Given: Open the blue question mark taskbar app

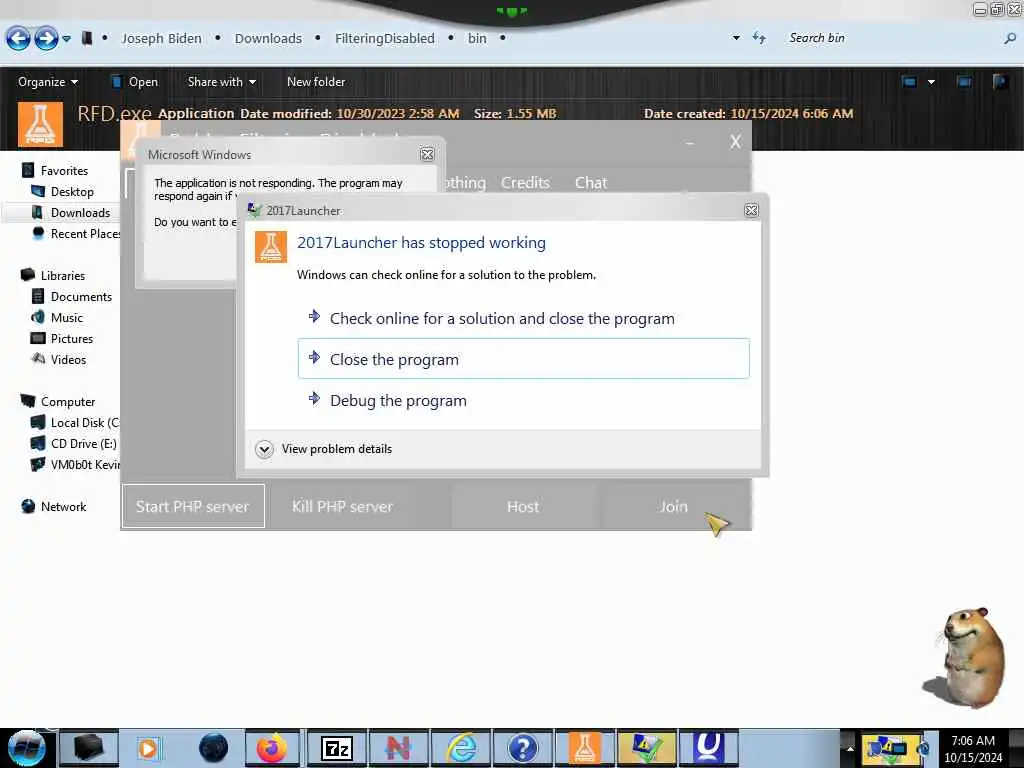Looking at the screenshot, I should tap(522, 748).
